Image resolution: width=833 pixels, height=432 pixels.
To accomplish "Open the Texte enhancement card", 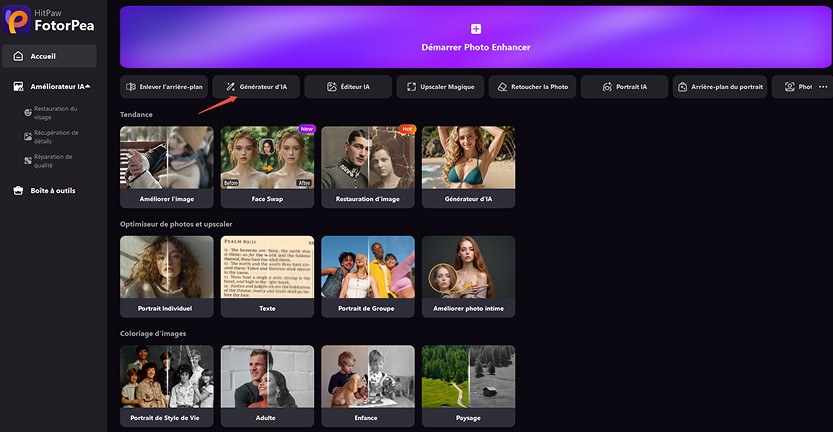I will (267, 277).
